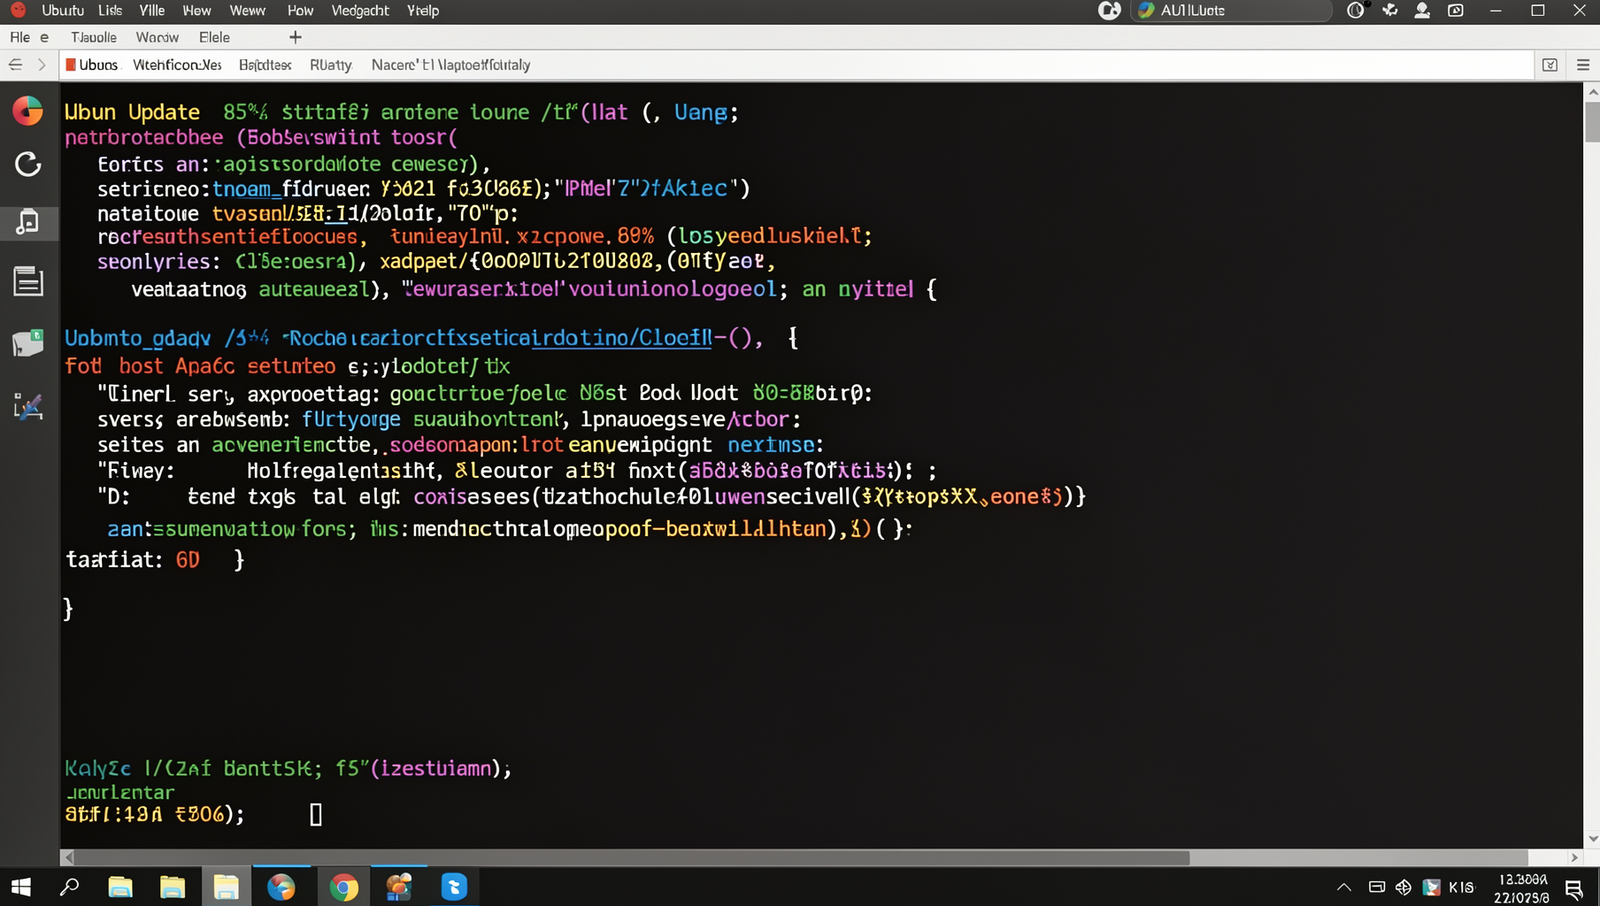Open the Ubutu menu
This screenshot has width=1600, height=906.
click(x=63, y=10)
